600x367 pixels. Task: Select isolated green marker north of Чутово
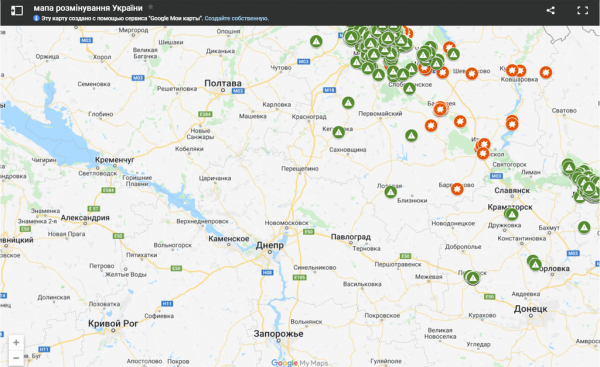pos(316,41)
